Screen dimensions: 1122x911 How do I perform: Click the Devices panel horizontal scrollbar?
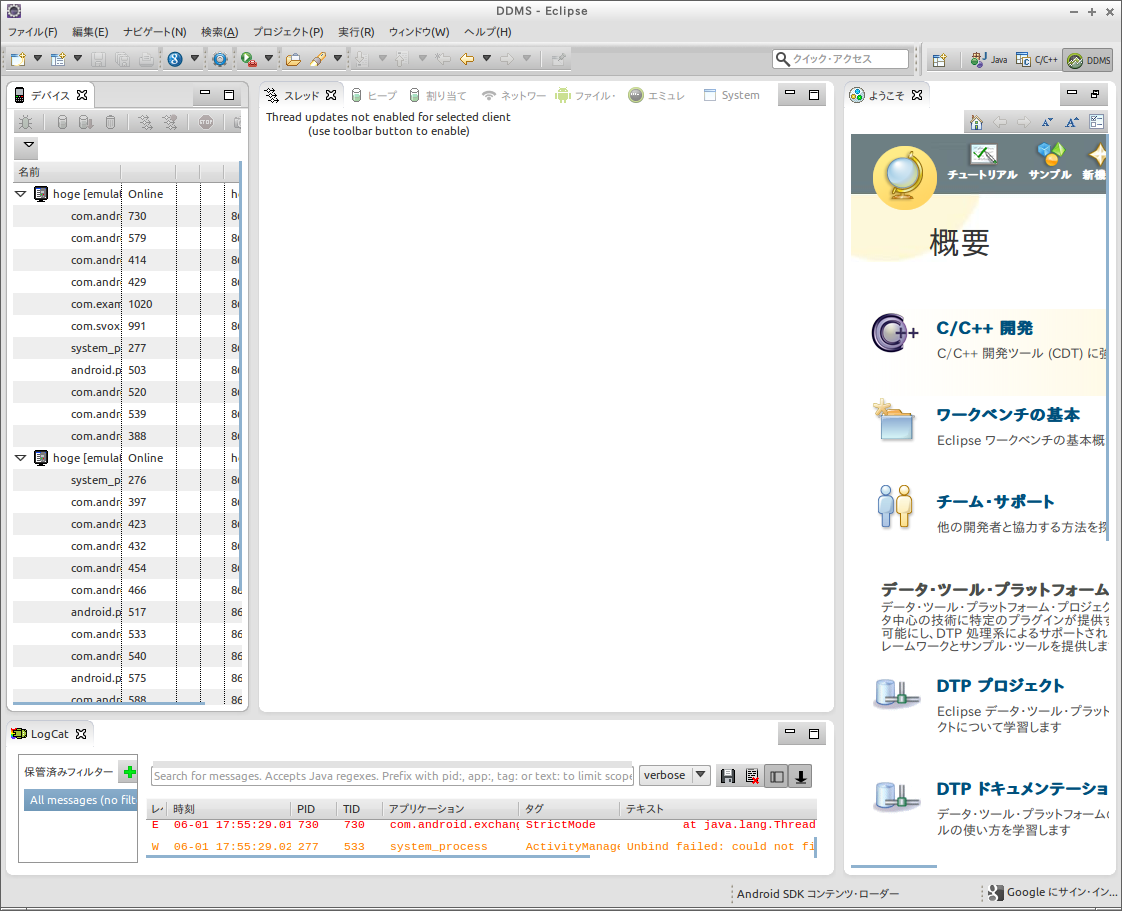[x=109, y=703]
